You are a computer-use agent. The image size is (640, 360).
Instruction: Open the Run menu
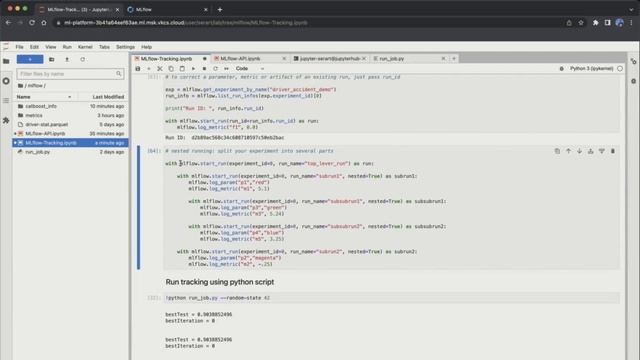[67, 47]
